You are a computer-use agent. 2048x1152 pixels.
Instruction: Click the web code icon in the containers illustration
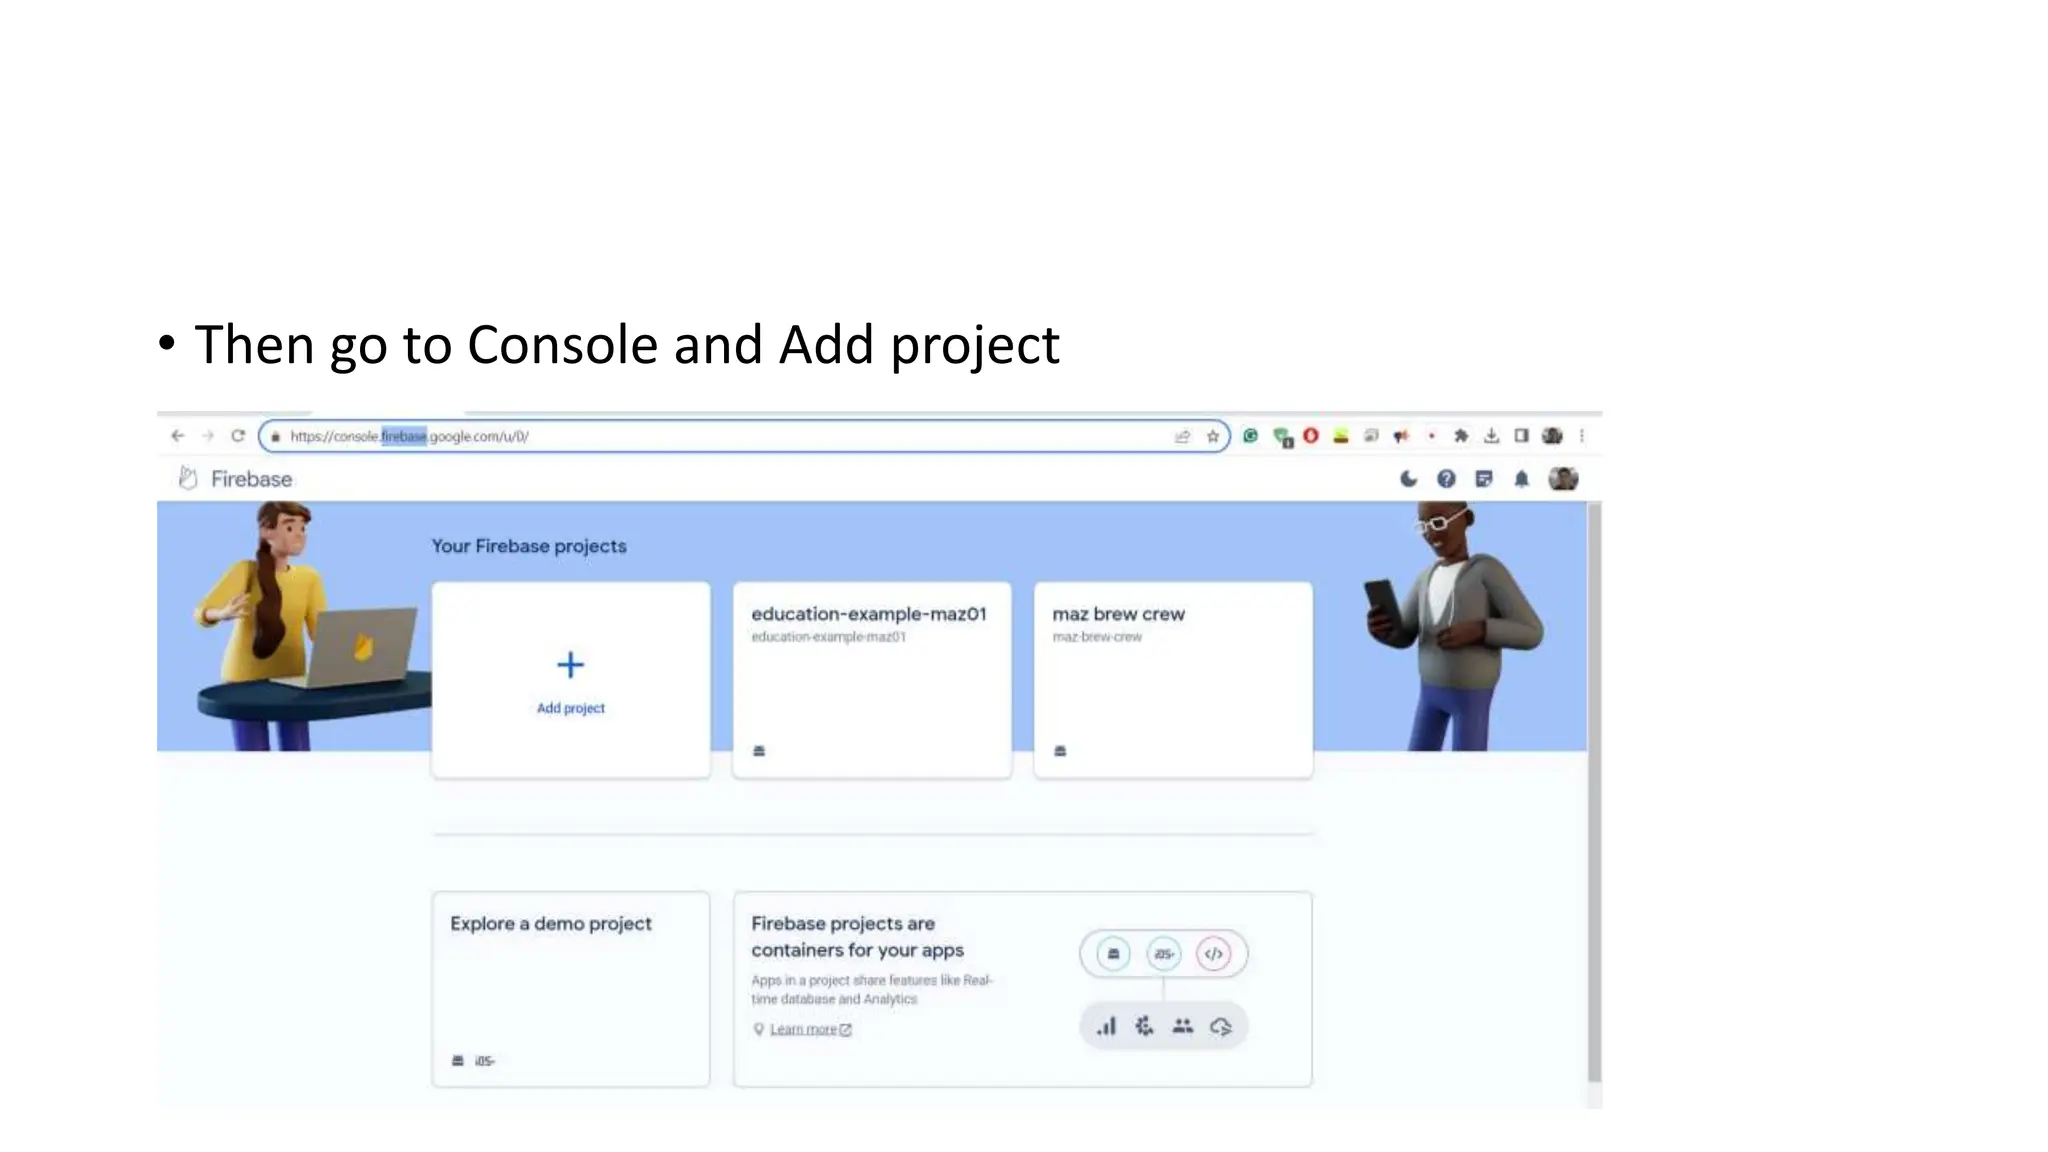1213,954
